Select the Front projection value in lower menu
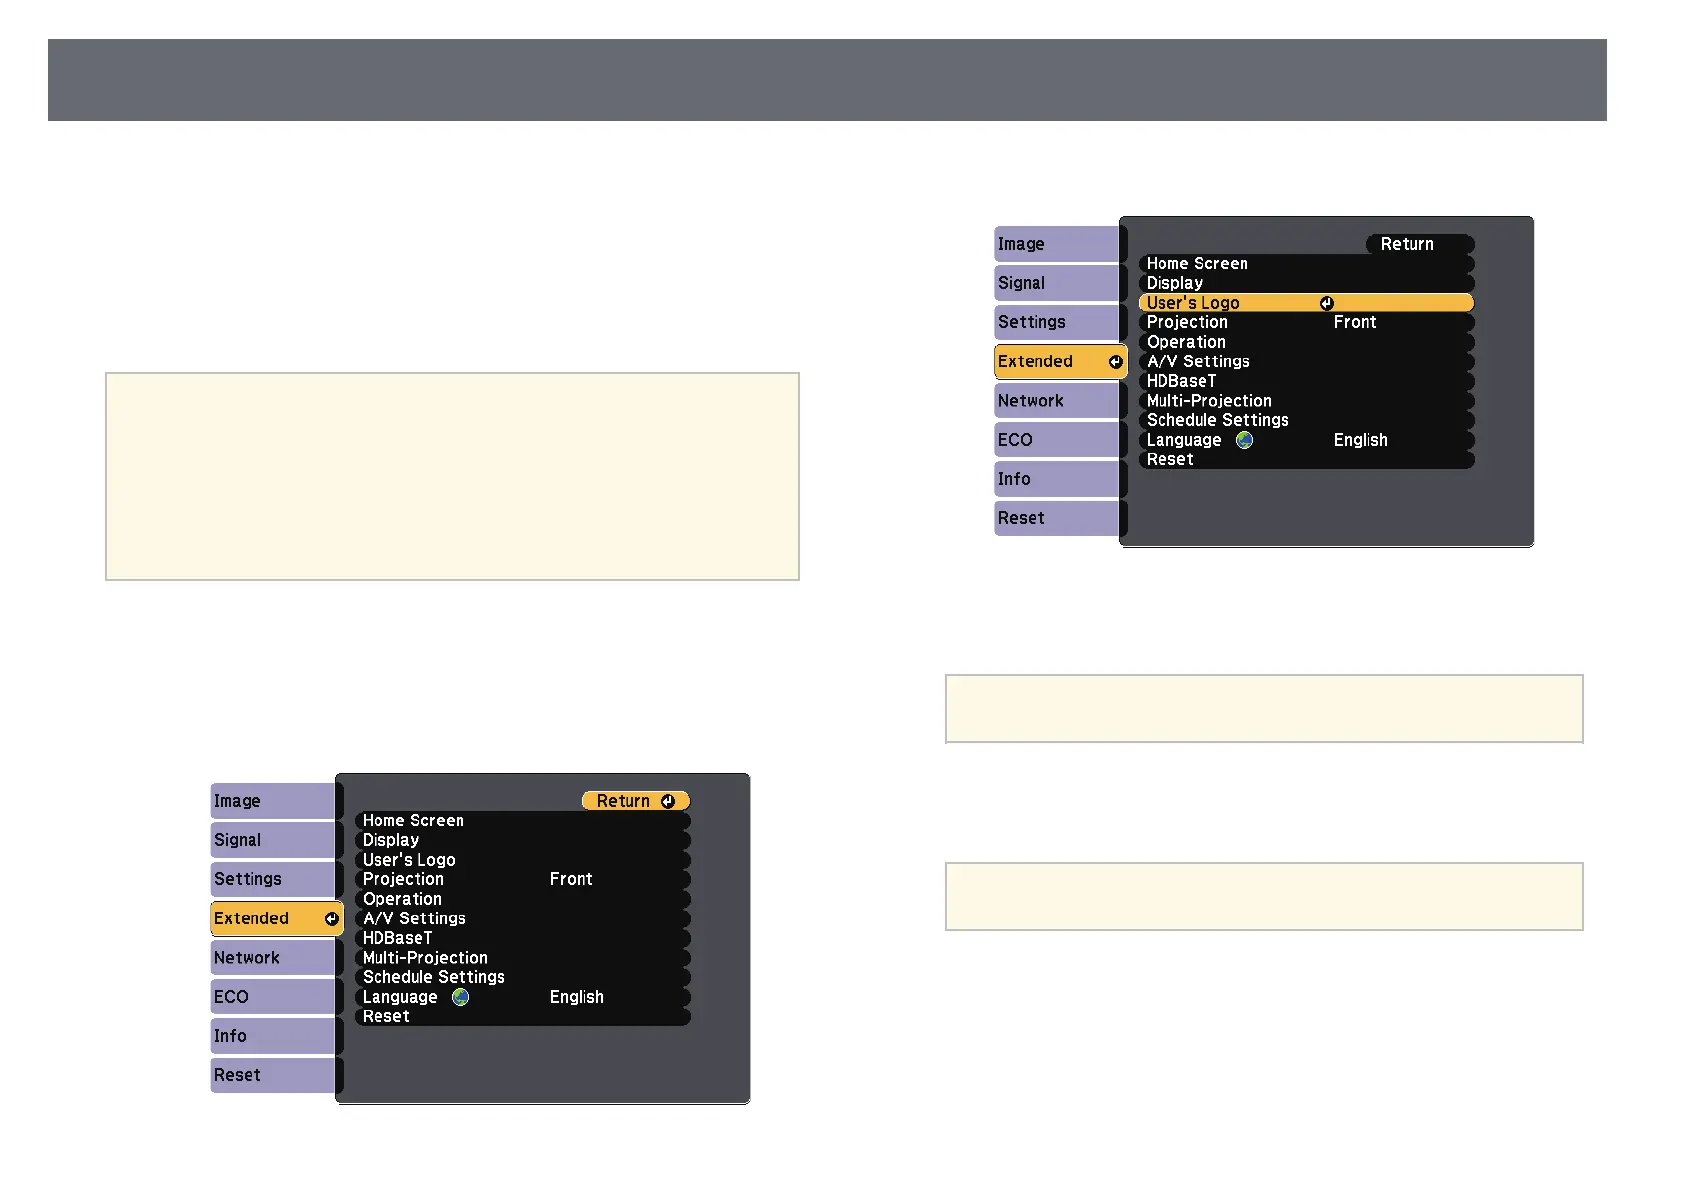Viewport: 1684px width, 1190px height. point(571,879)
